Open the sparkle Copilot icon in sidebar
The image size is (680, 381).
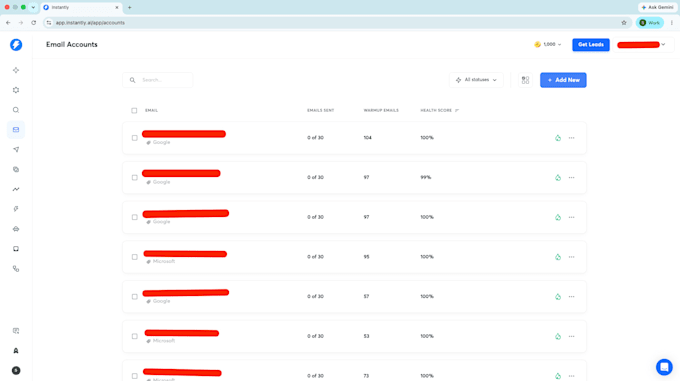[16, 70]
